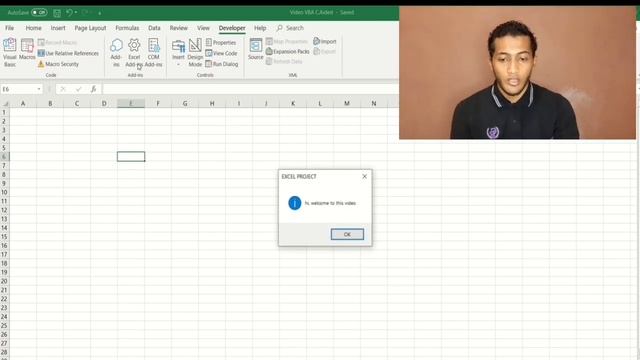Click the formula bar Enter checkmark
The image size is (640, 360).
tap(78, 89)
